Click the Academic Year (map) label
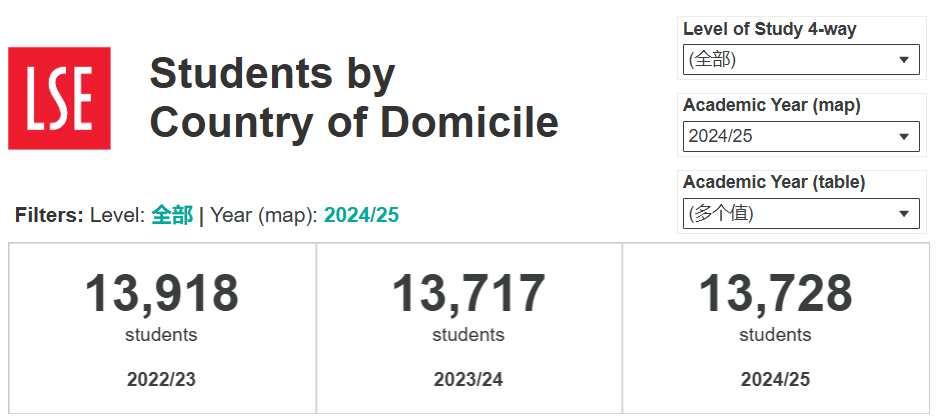940x416 pixels. tap(771, 105)
